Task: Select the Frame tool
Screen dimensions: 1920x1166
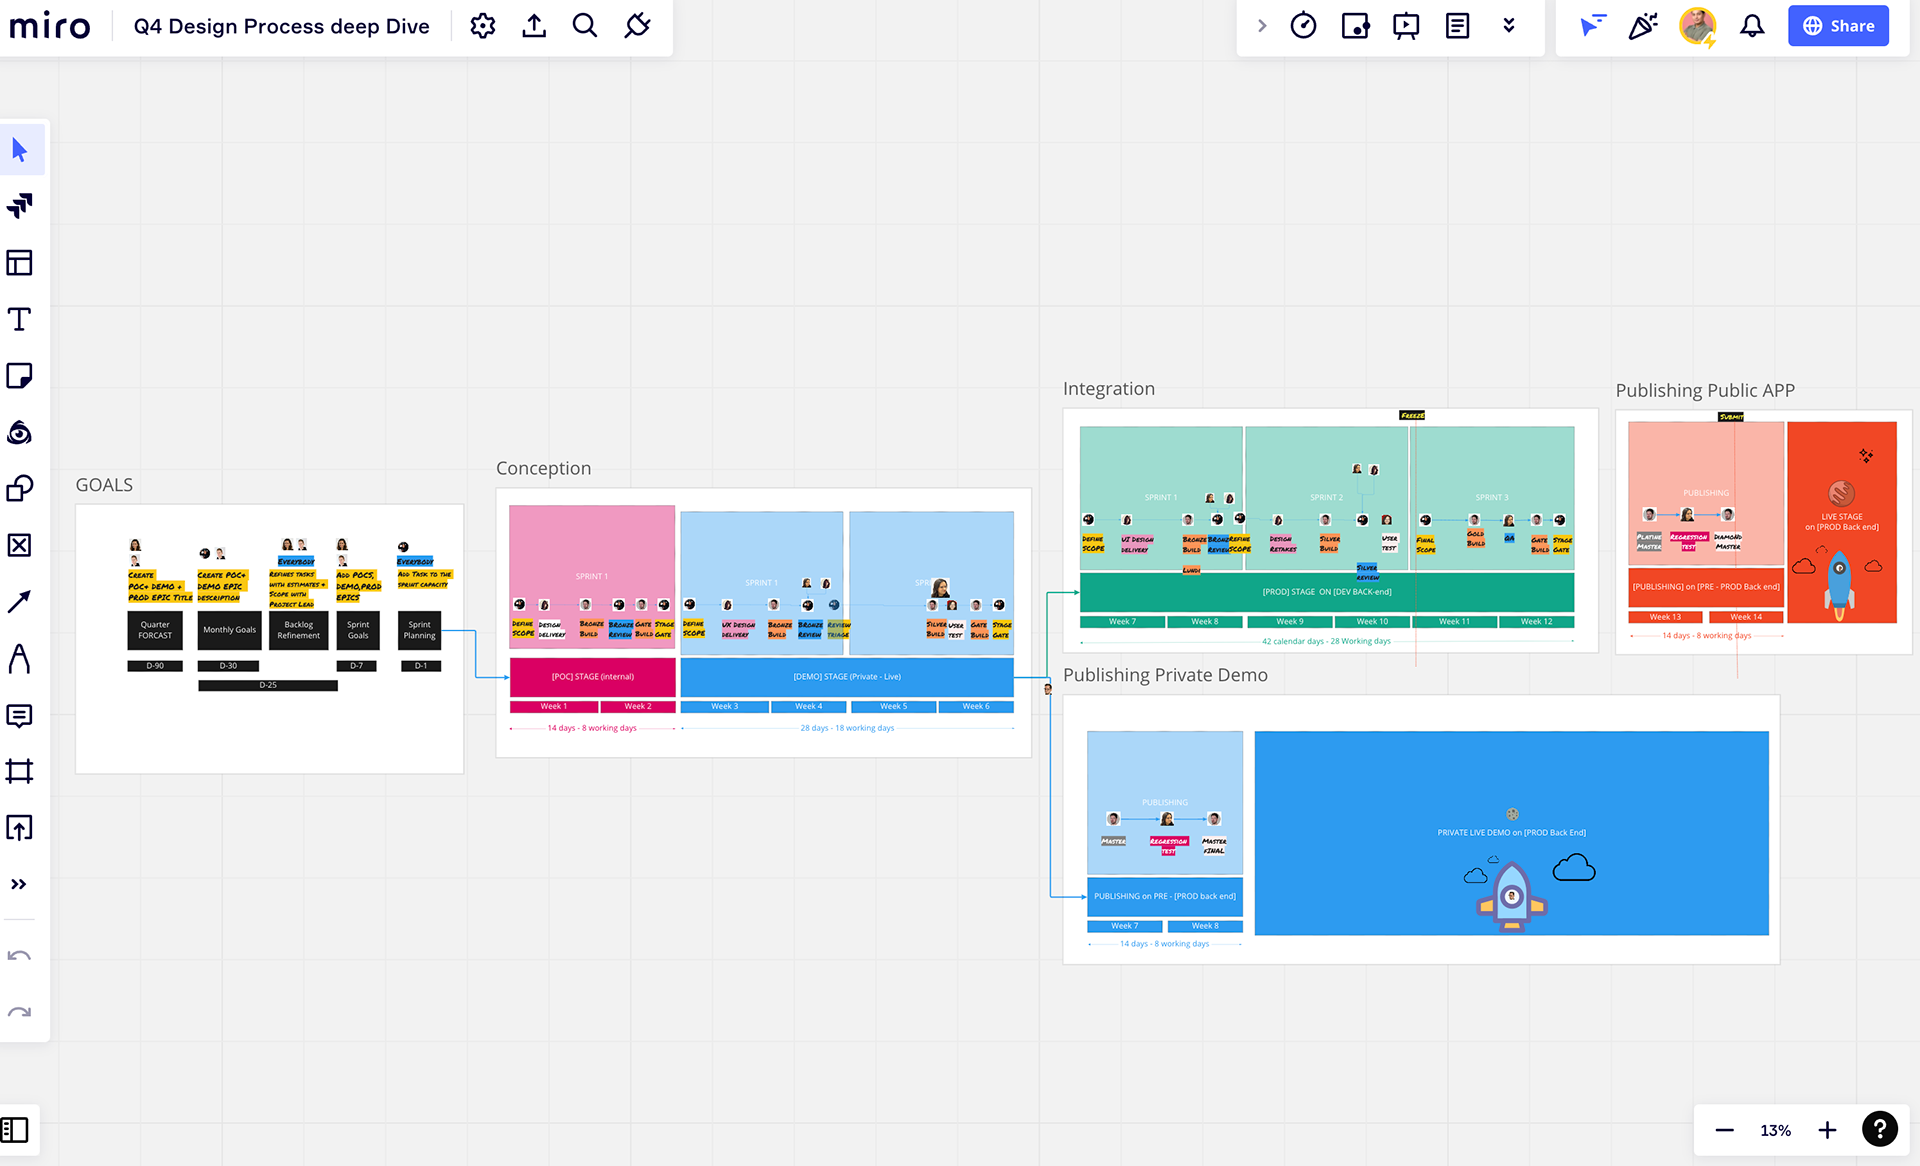Action: point(20,771)
